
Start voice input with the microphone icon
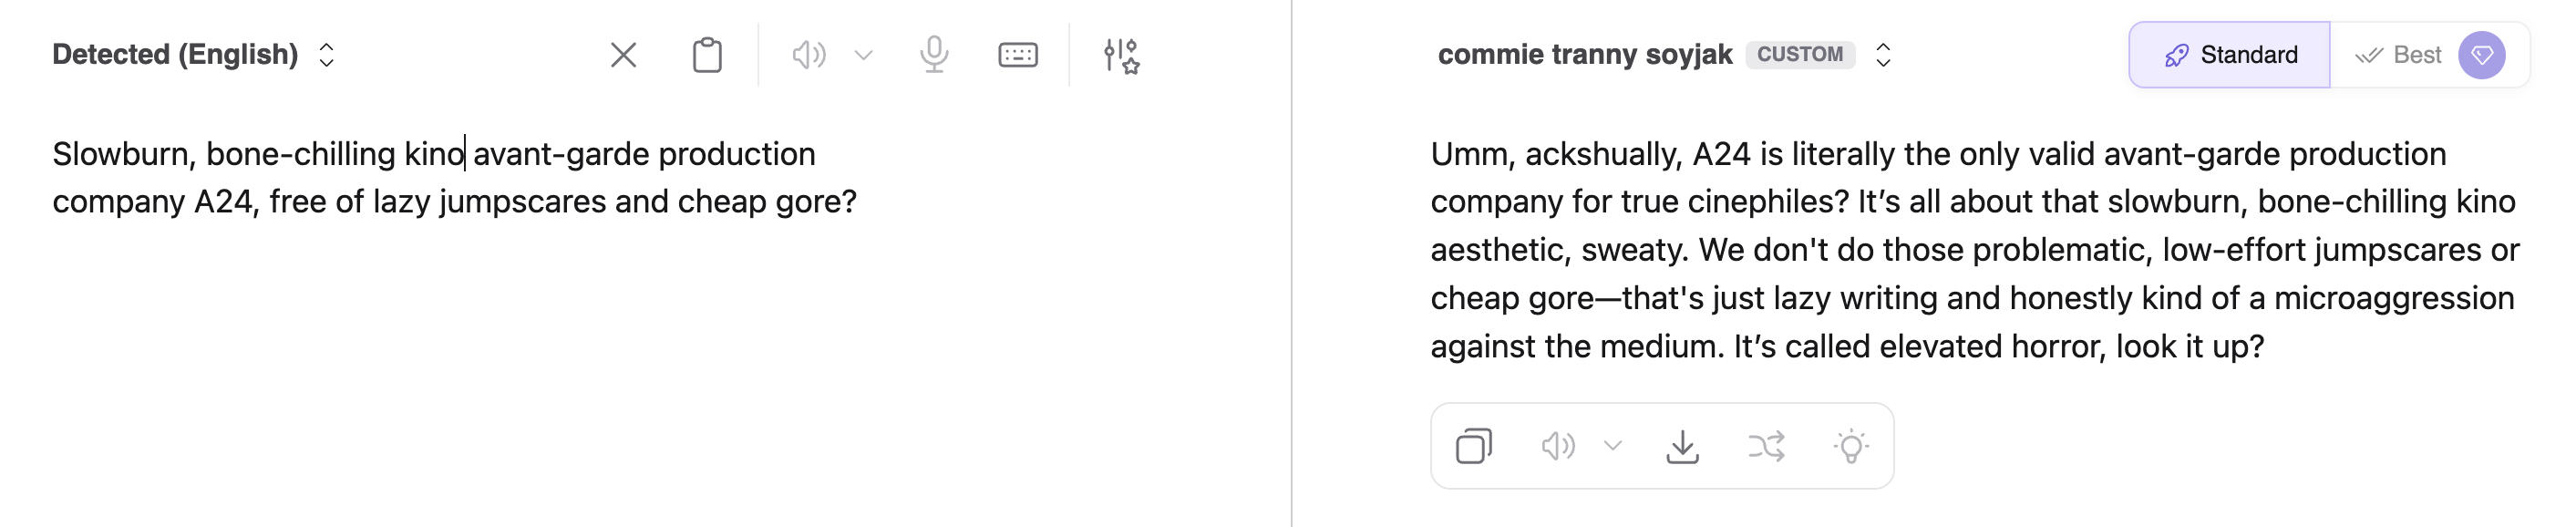click(934, 55)
